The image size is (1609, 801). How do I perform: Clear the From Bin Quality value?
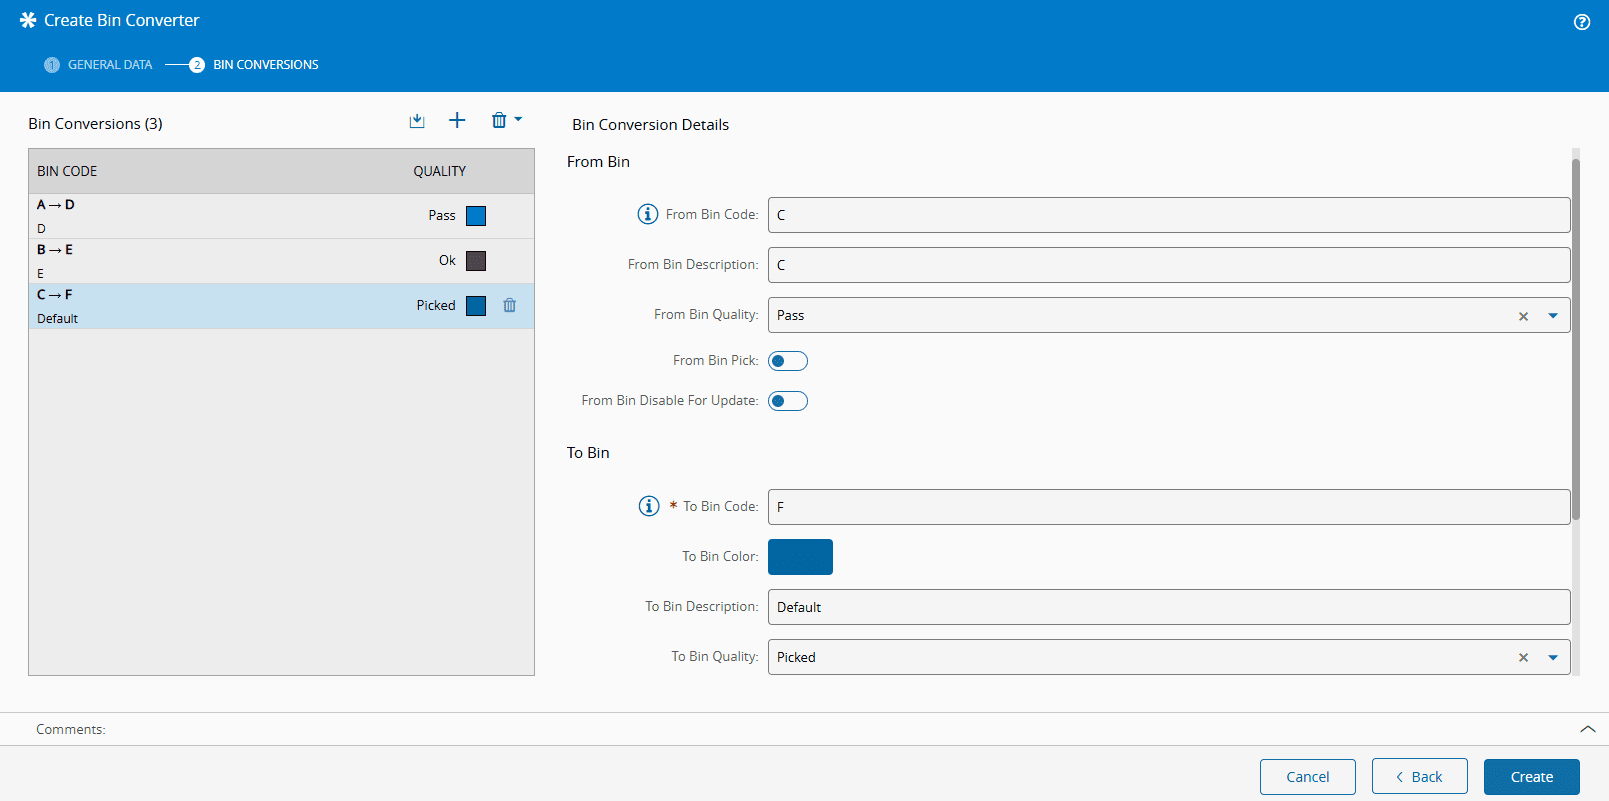pos(1523,316)
